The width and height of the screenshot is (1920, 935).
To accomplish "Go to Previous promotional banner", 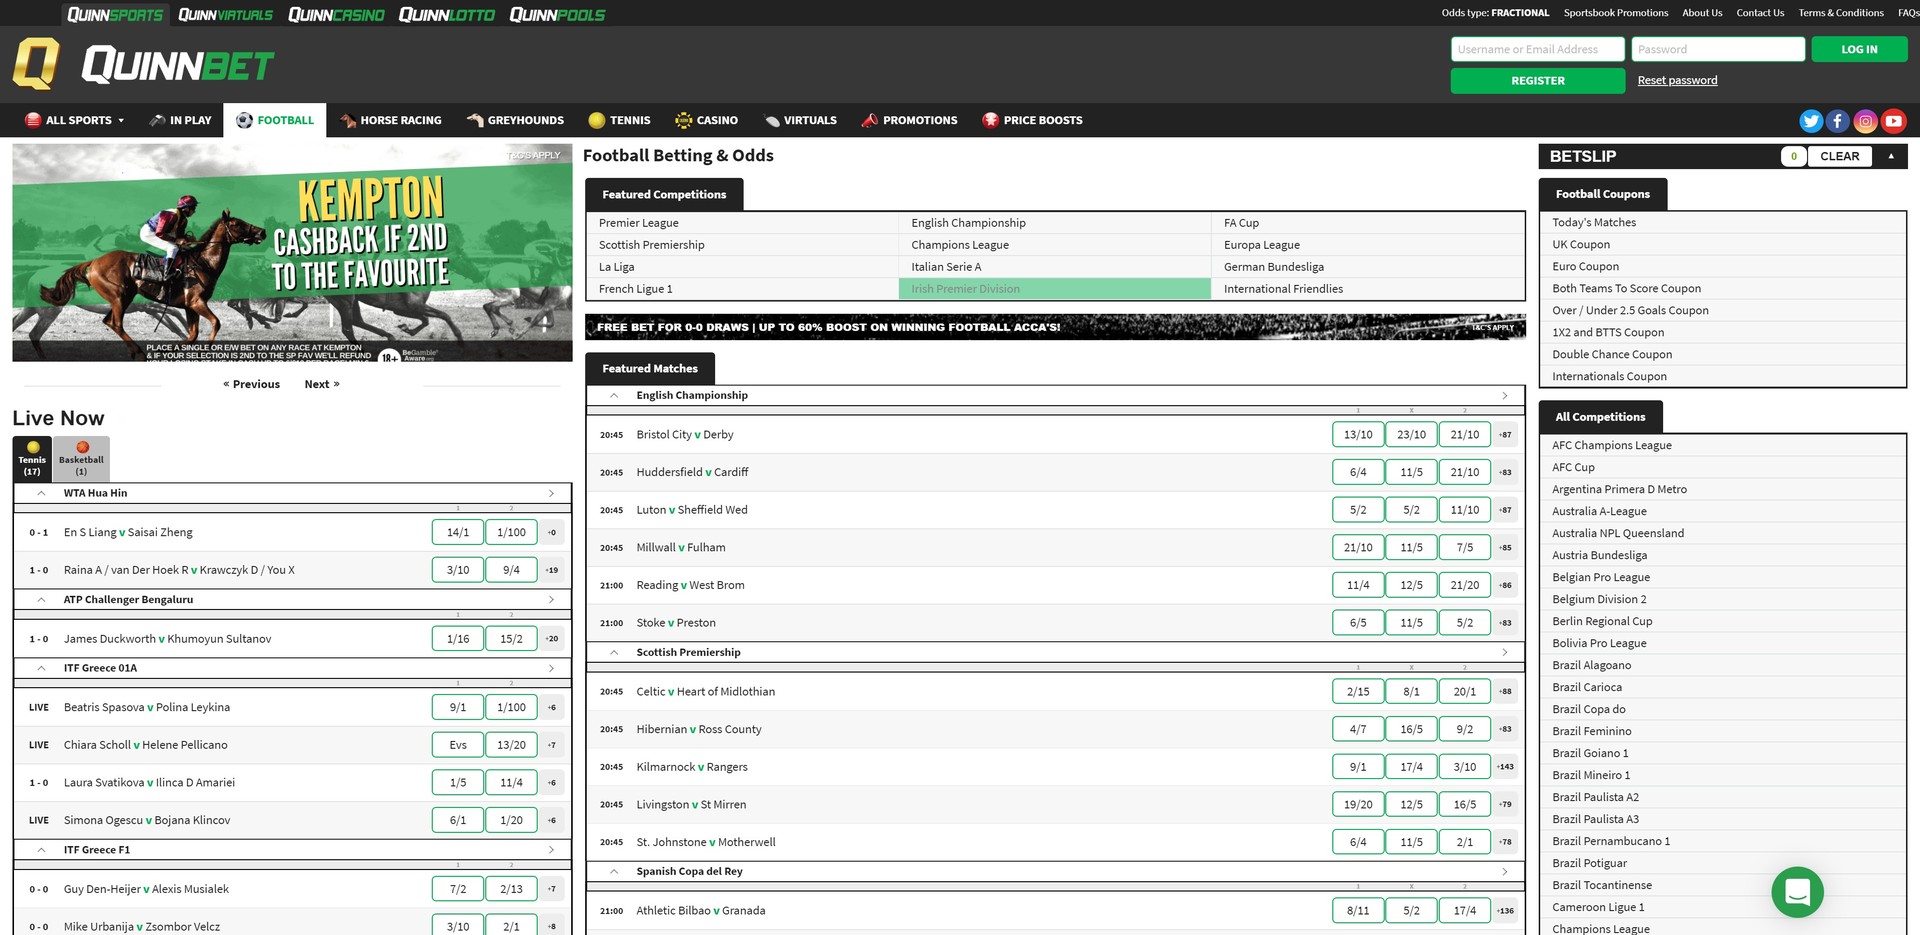I will [x=251, y=385].
